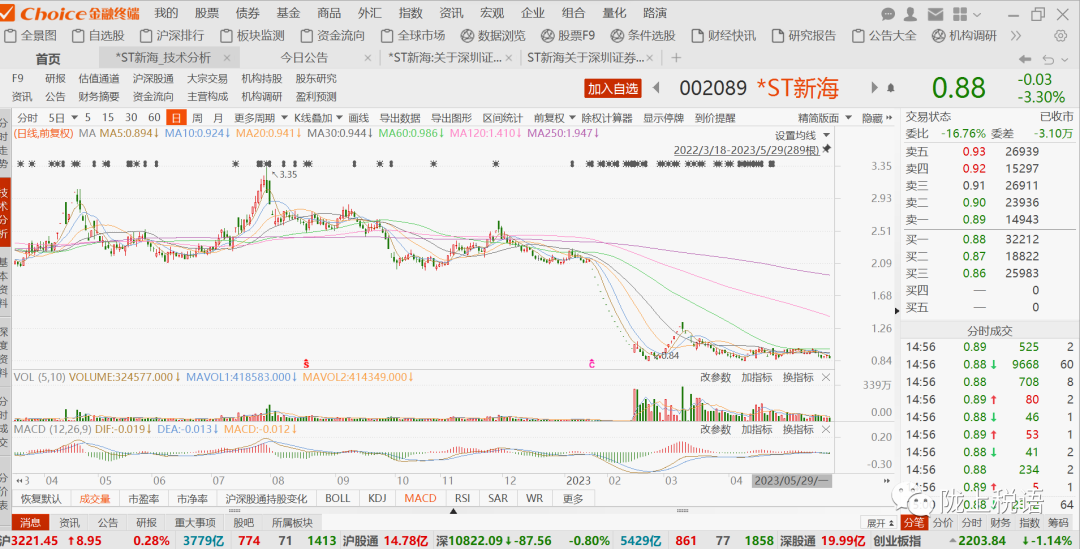Image resolution: width=1080 pixels, height=549 pixels.
Task: Click 除权计算器 button
Action: [607, 118]
